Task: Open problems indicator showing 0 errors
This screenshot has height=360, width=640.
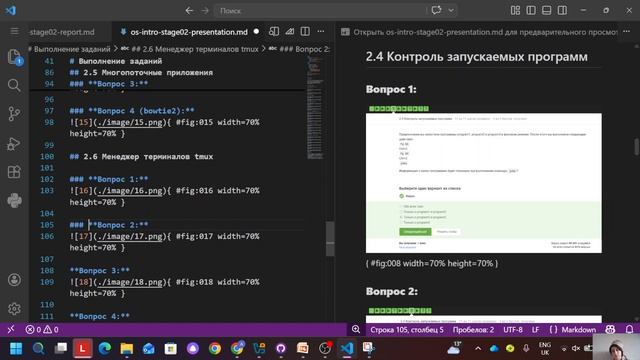Action: pyautogui.click(x=42, y=329)
